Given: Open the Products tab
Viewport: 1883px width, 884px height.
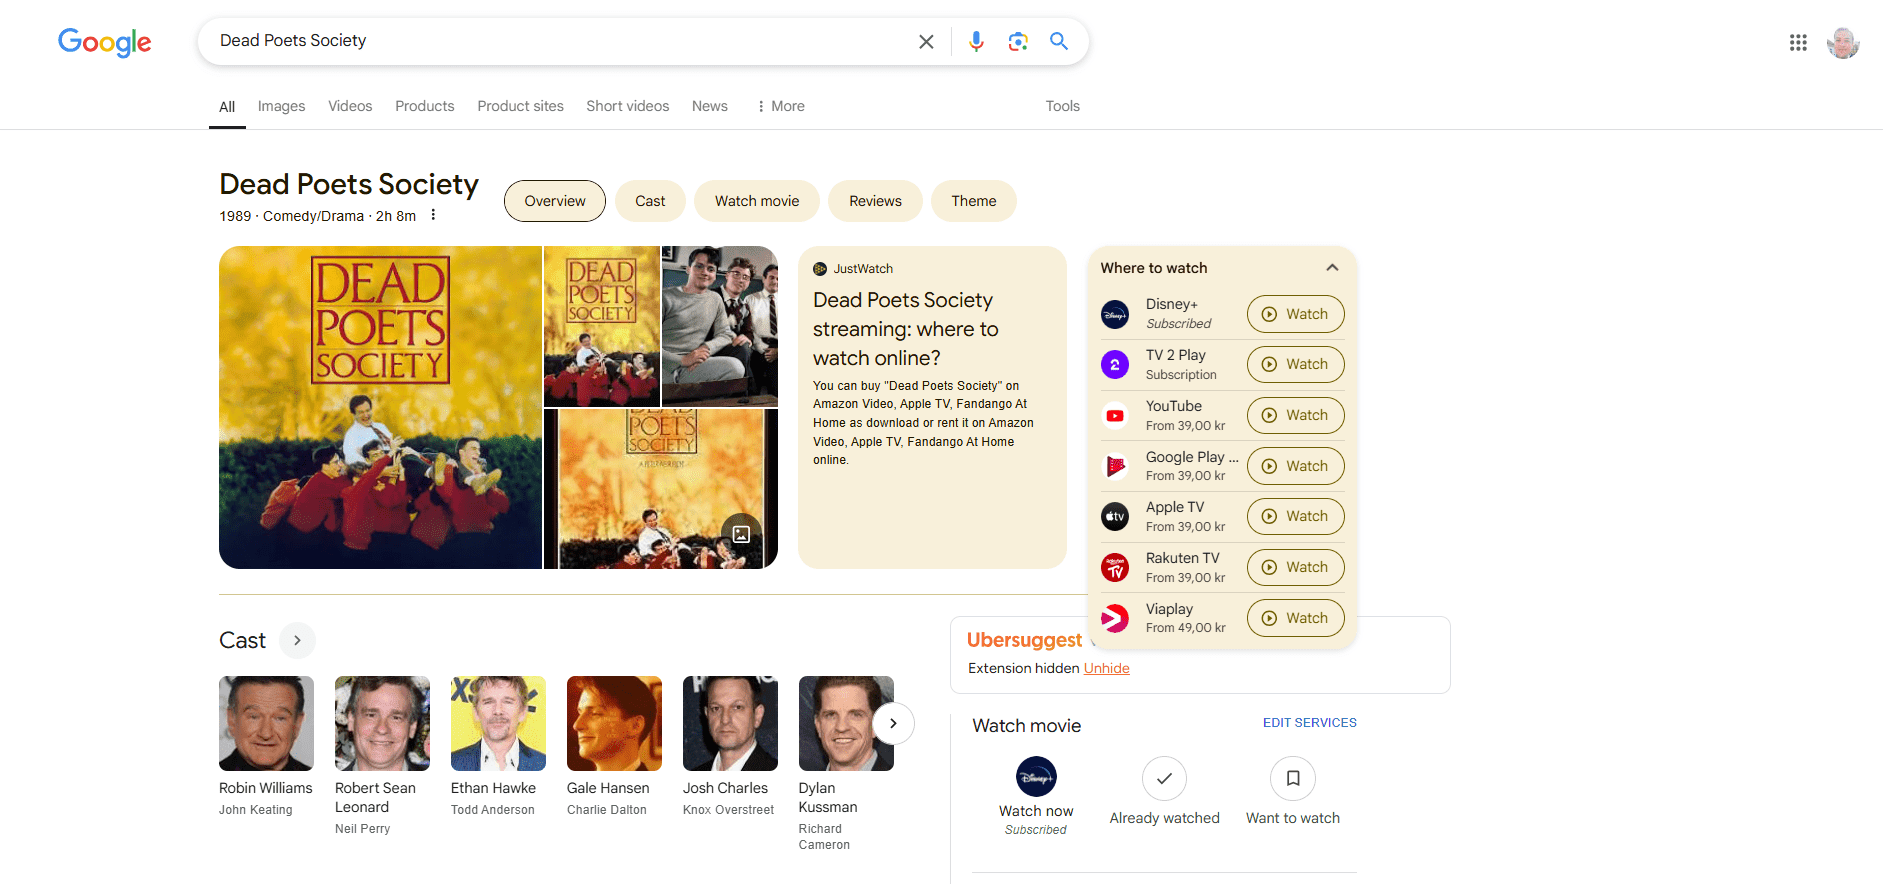Looking at the screenshot, I should pos(424,106).
